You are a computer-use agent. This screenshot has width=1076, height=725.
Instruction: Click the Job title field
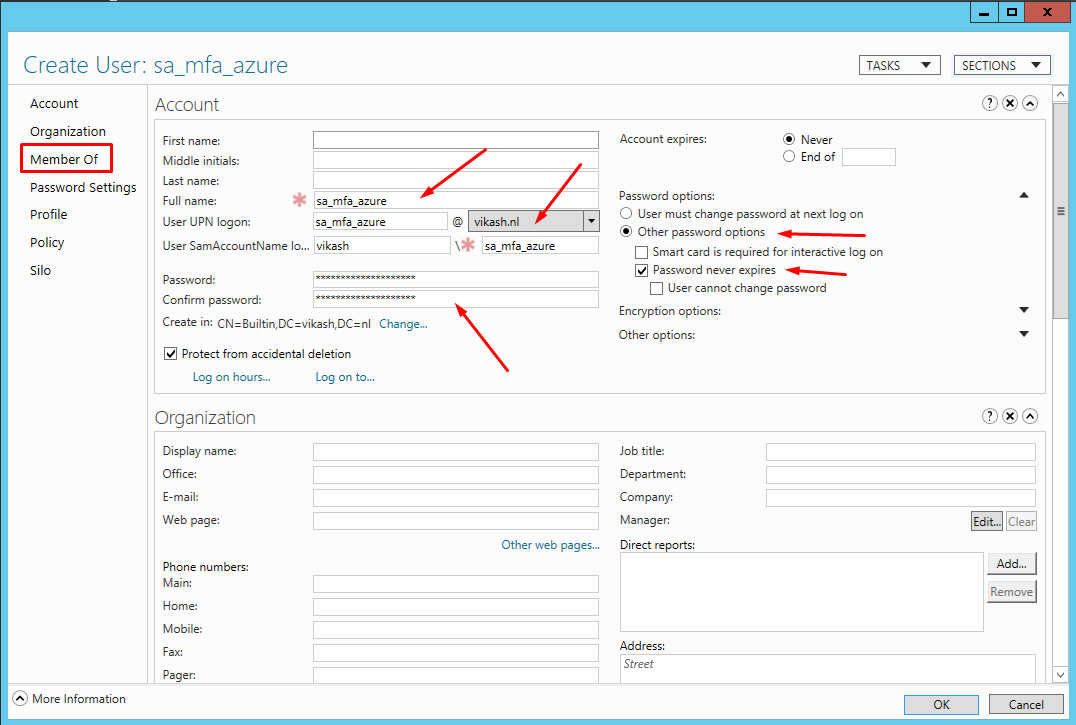[x=900, y=451]
